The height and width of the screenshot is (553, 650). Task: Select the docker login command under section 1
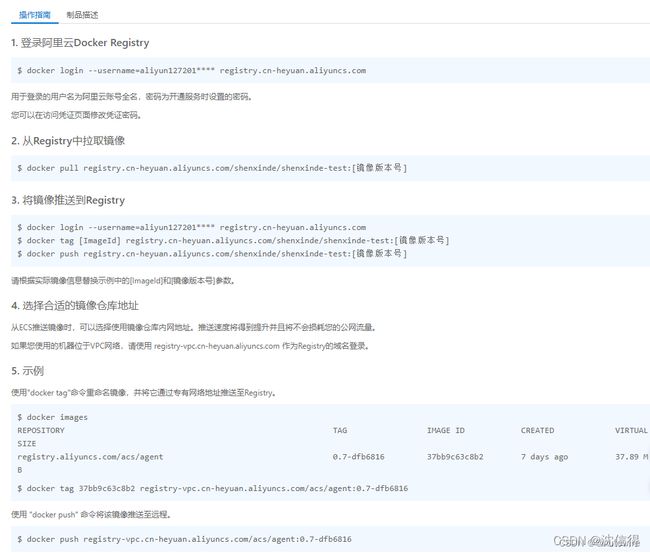pyautogui.click(x=192, y=70)
